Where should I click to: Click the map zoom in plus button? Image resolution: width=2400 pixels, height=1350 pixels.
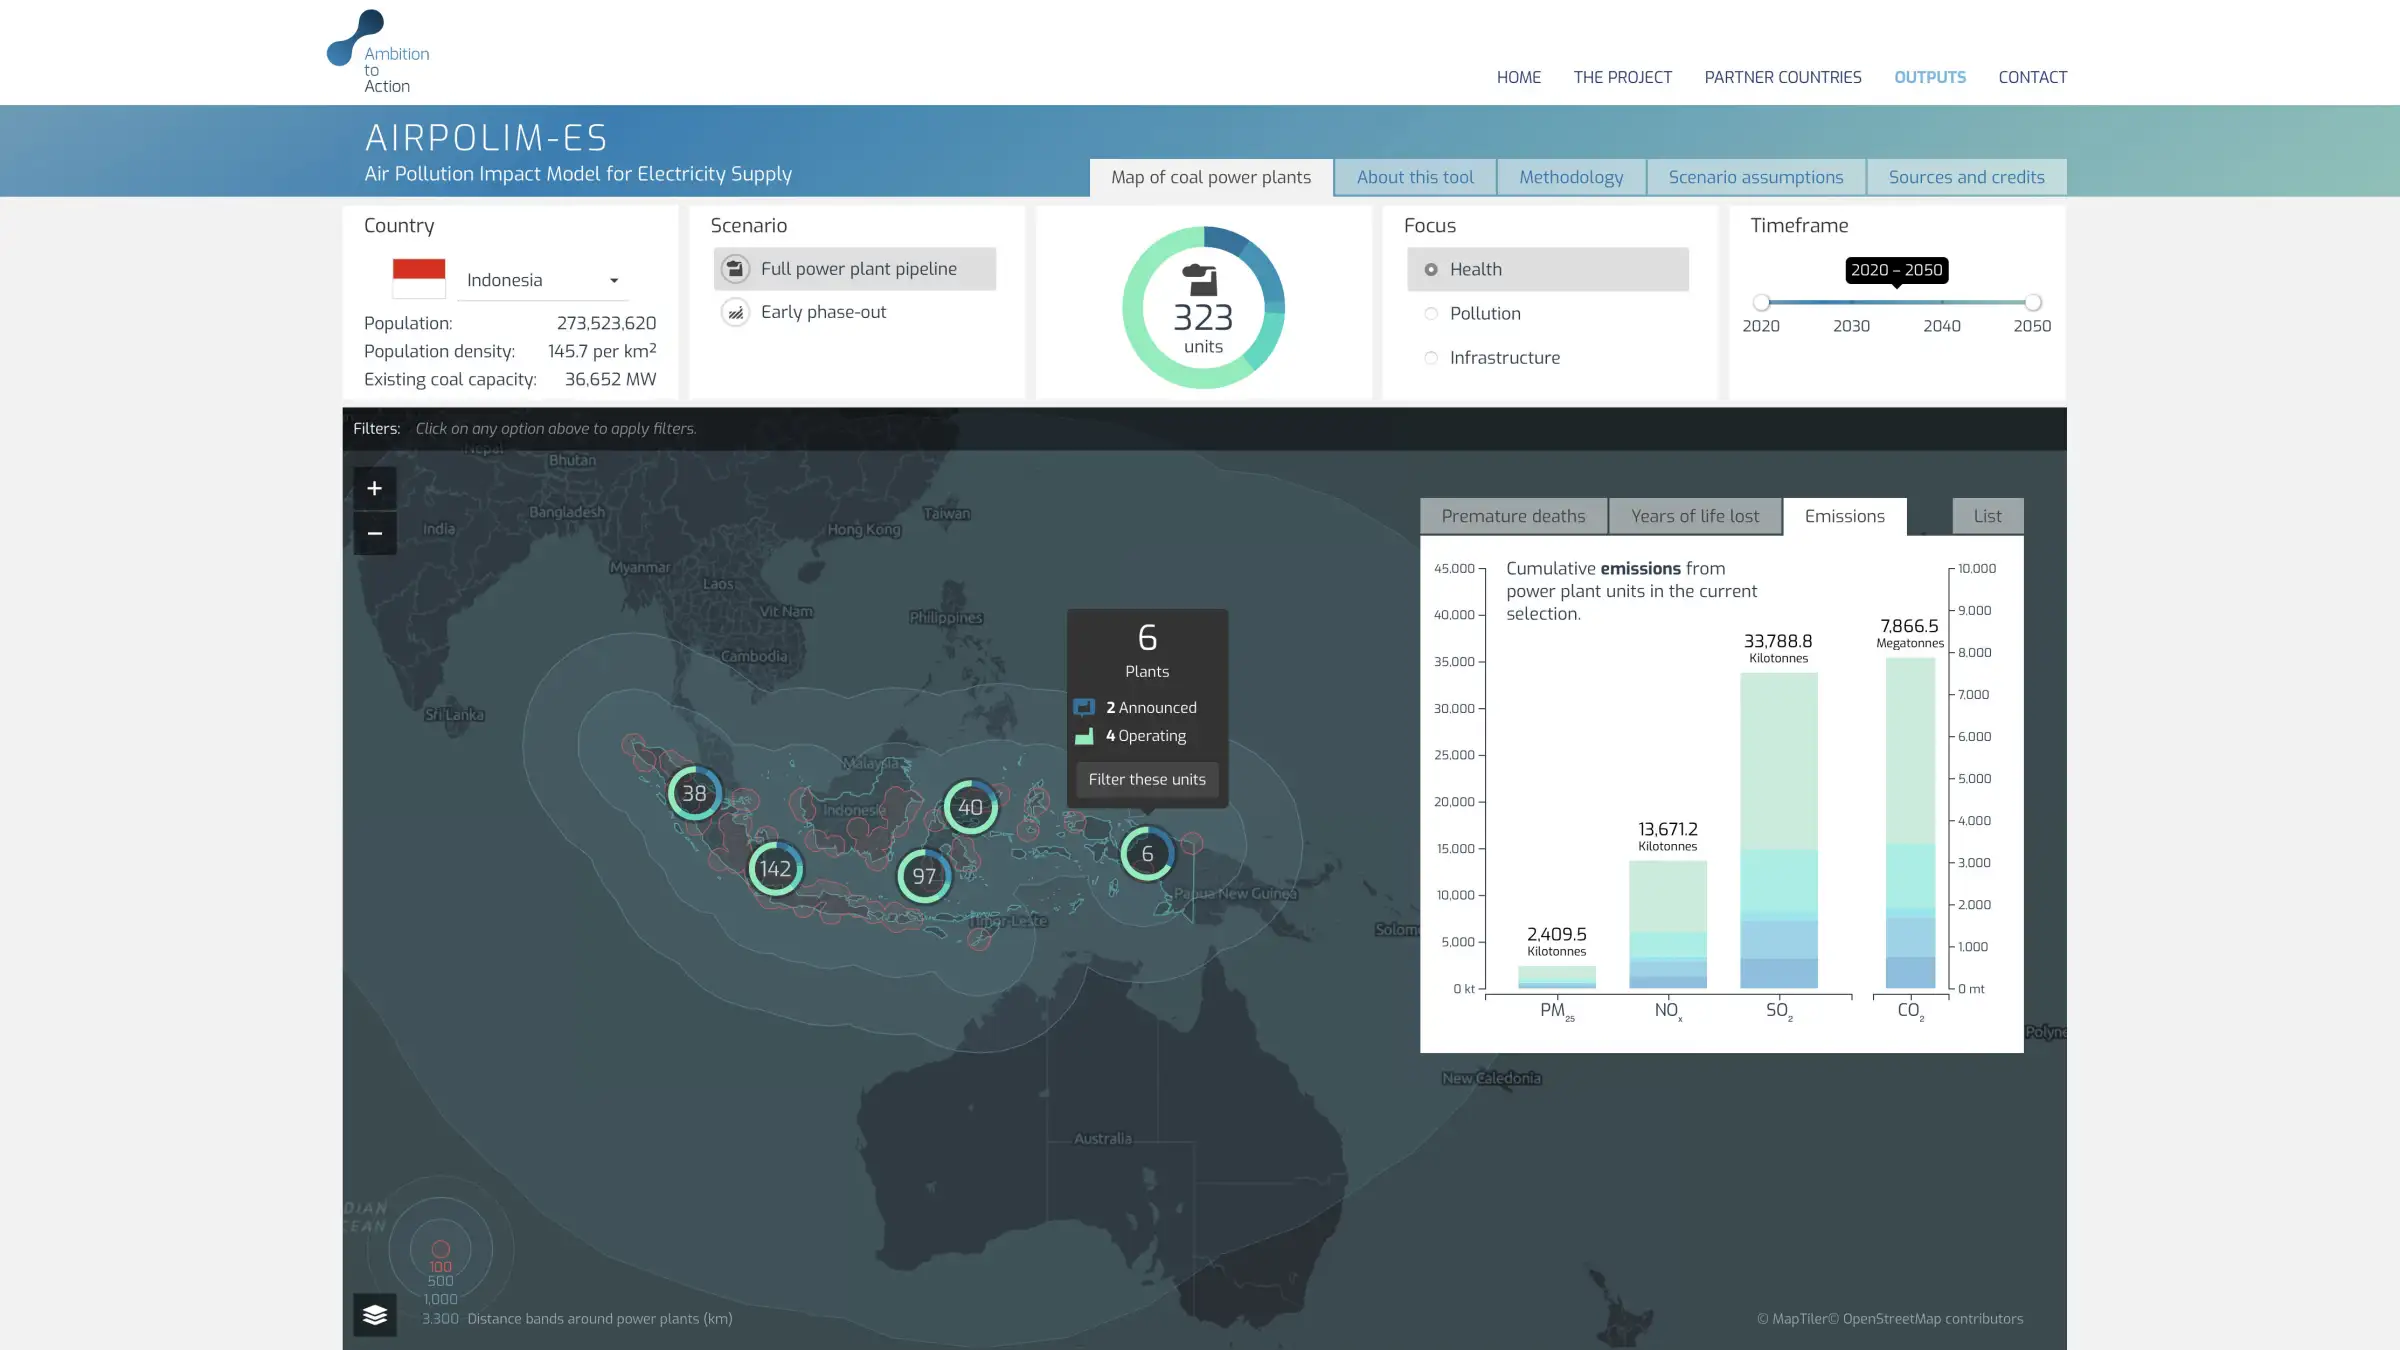click(374, 488)
